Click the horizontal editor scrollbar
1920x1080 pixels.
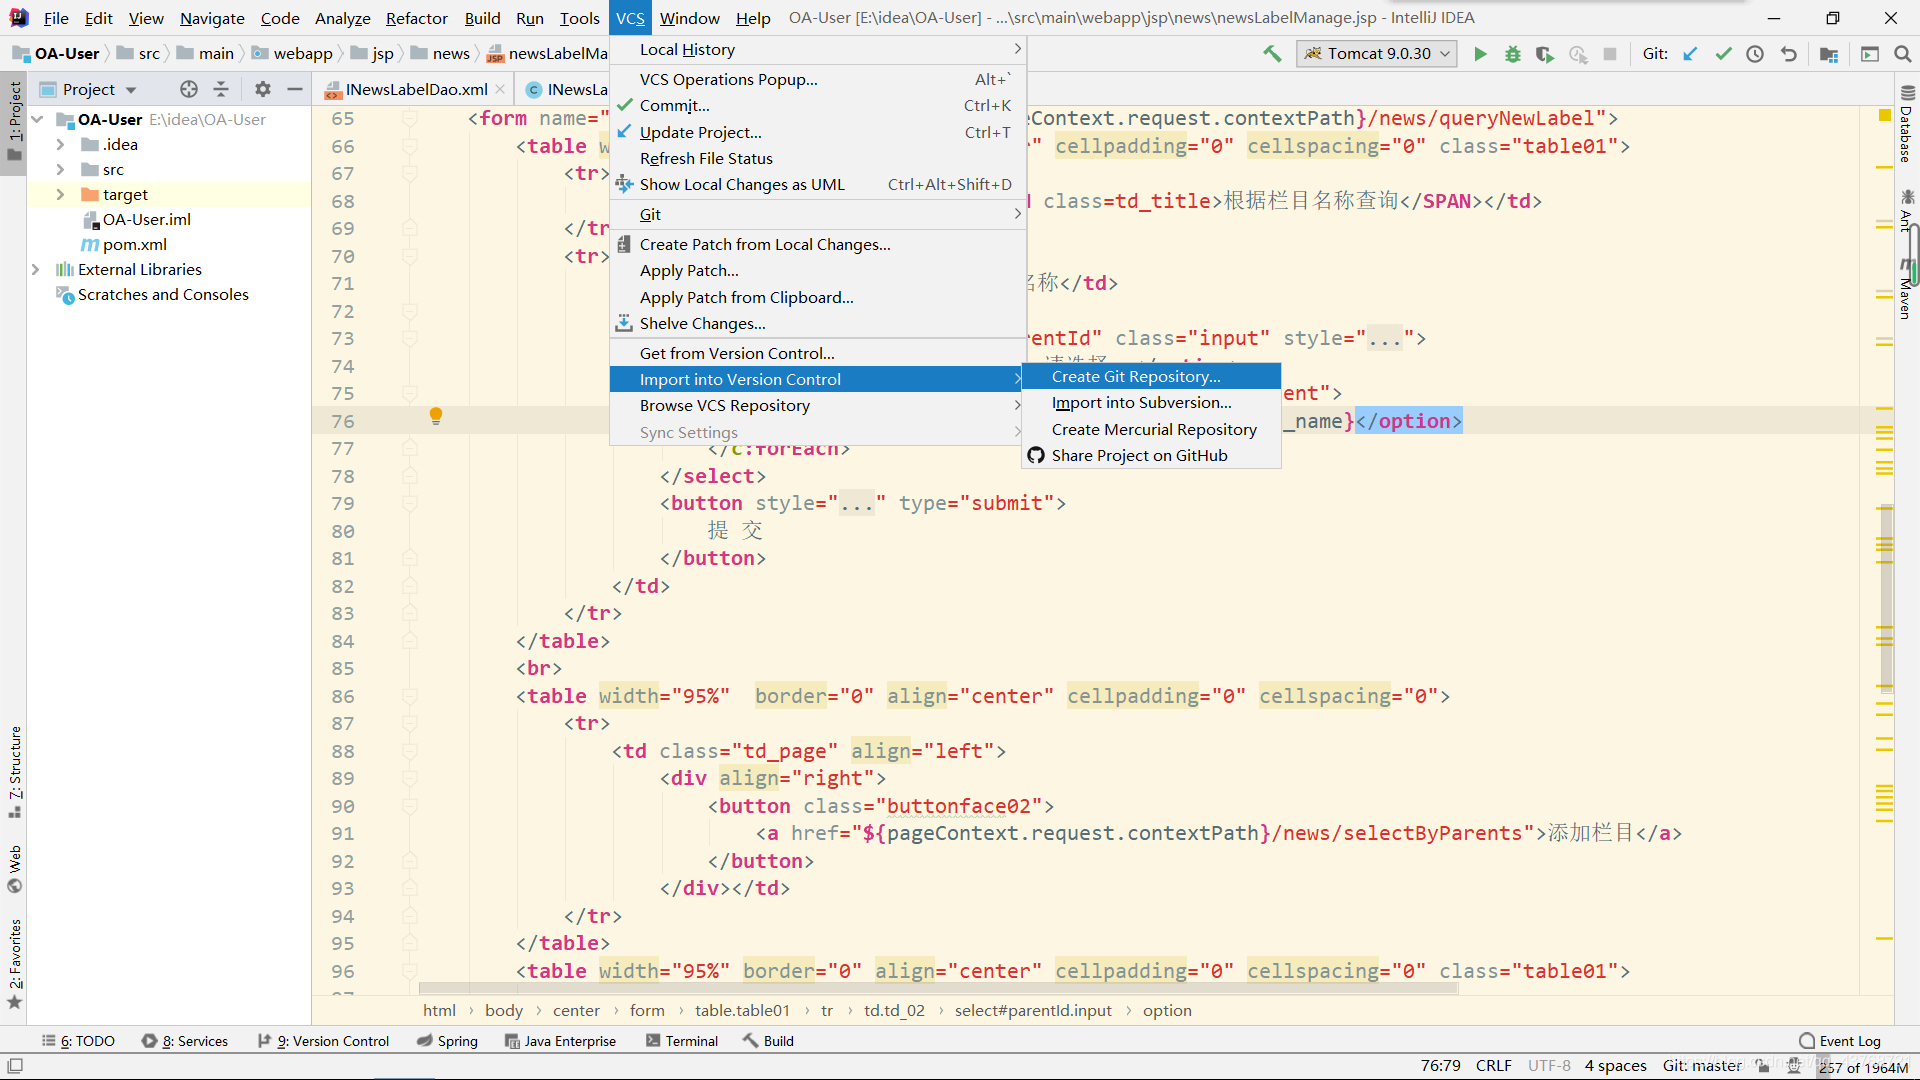click(938, 988)
